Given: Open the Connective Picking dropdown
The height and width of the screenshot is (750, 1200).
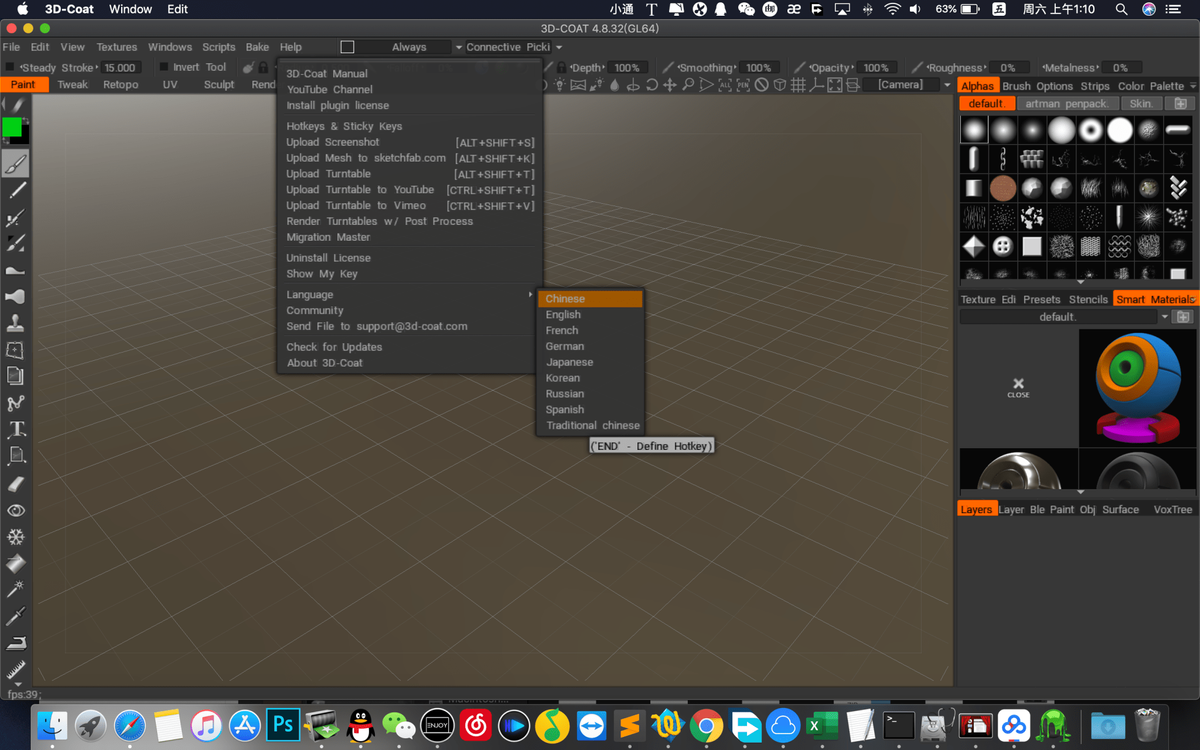Looking at the screenshot, I should pyautogui.click(x=514, y=47).
